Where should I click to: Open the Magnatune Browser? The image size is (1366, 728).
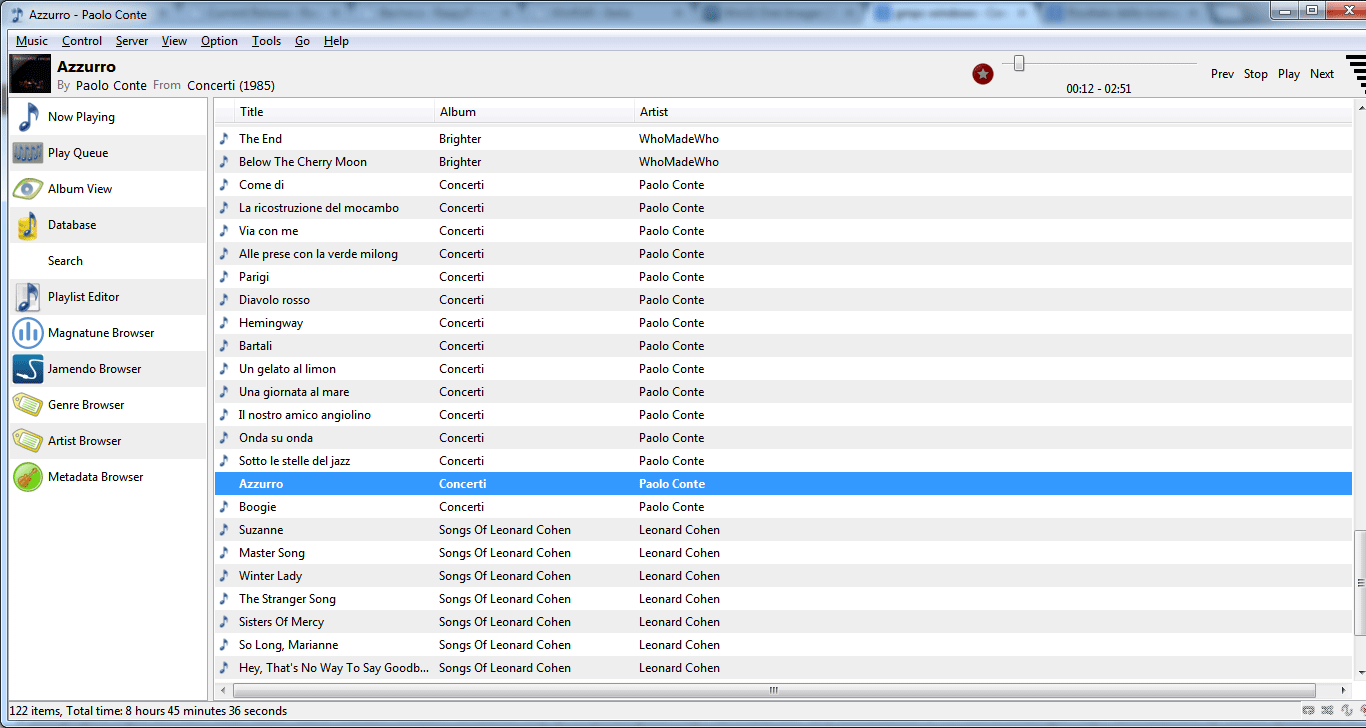pos(108,333)
